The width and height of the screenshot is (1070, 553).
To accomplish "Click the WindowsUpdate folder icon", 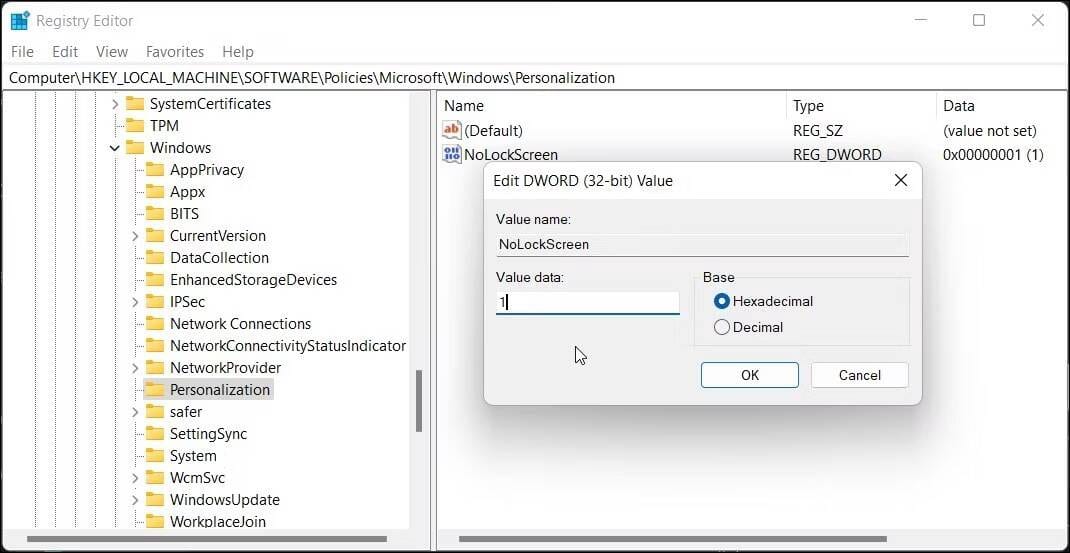I will (155, 500).
